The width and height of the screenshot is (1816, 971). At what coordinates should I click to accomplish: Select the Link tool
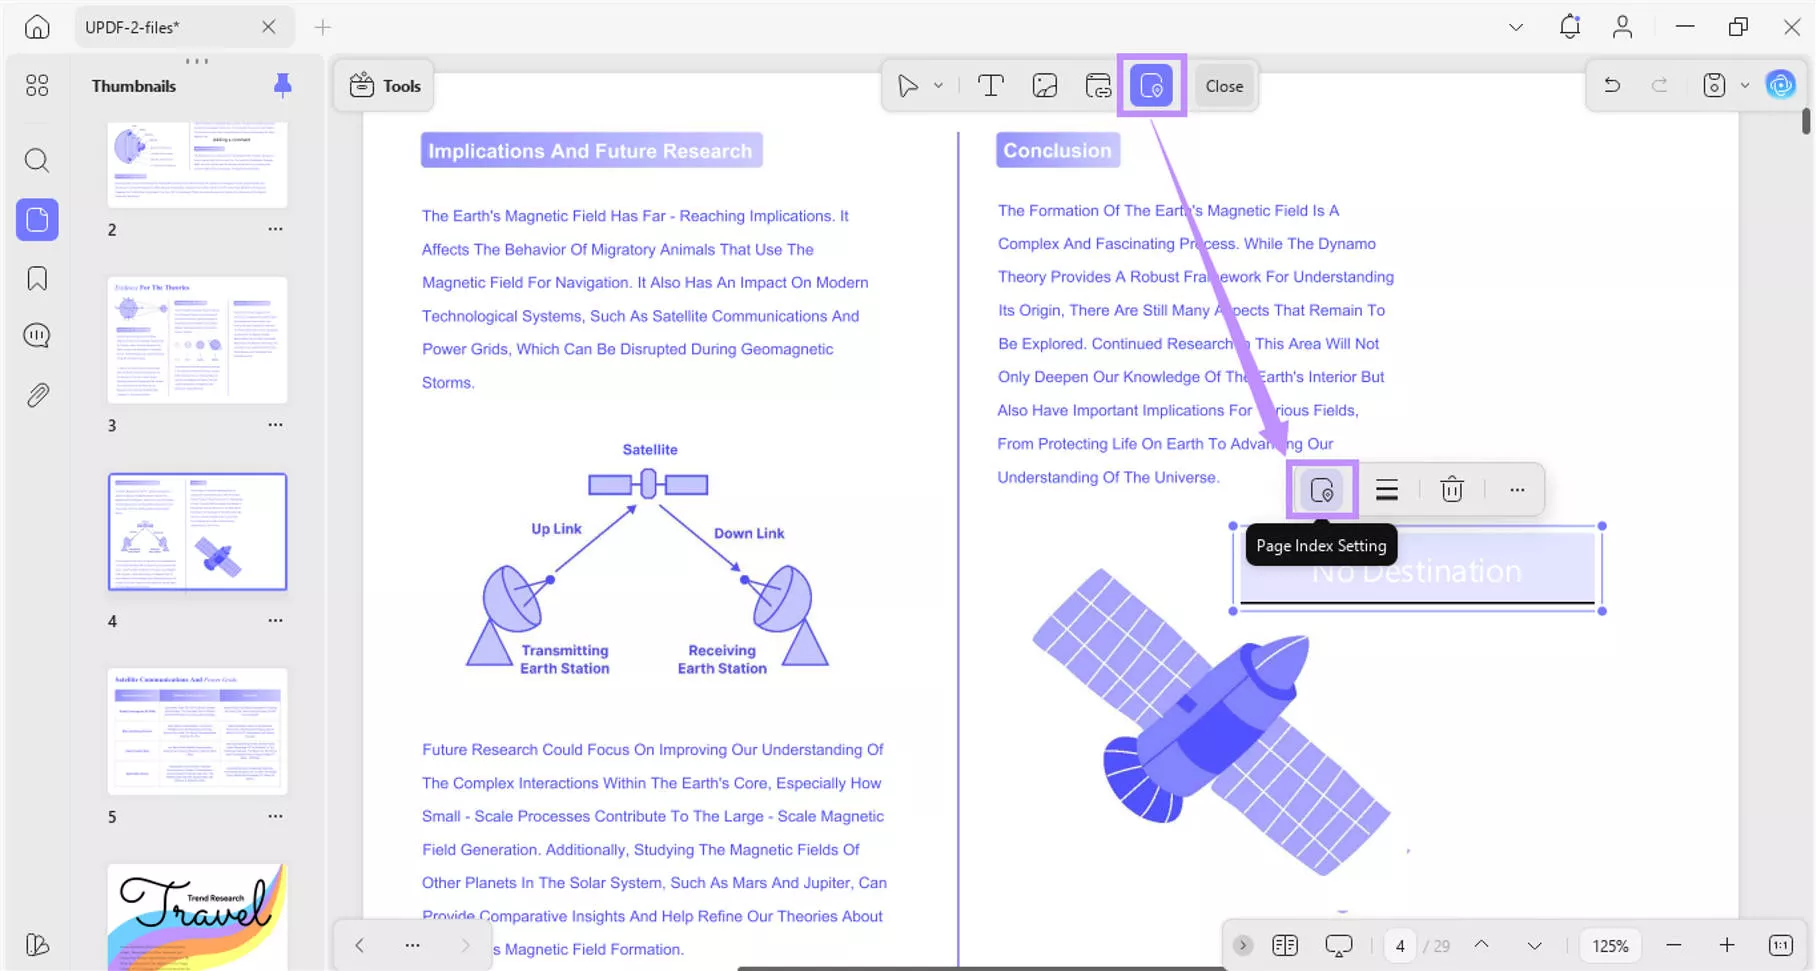coord(1097,85)
